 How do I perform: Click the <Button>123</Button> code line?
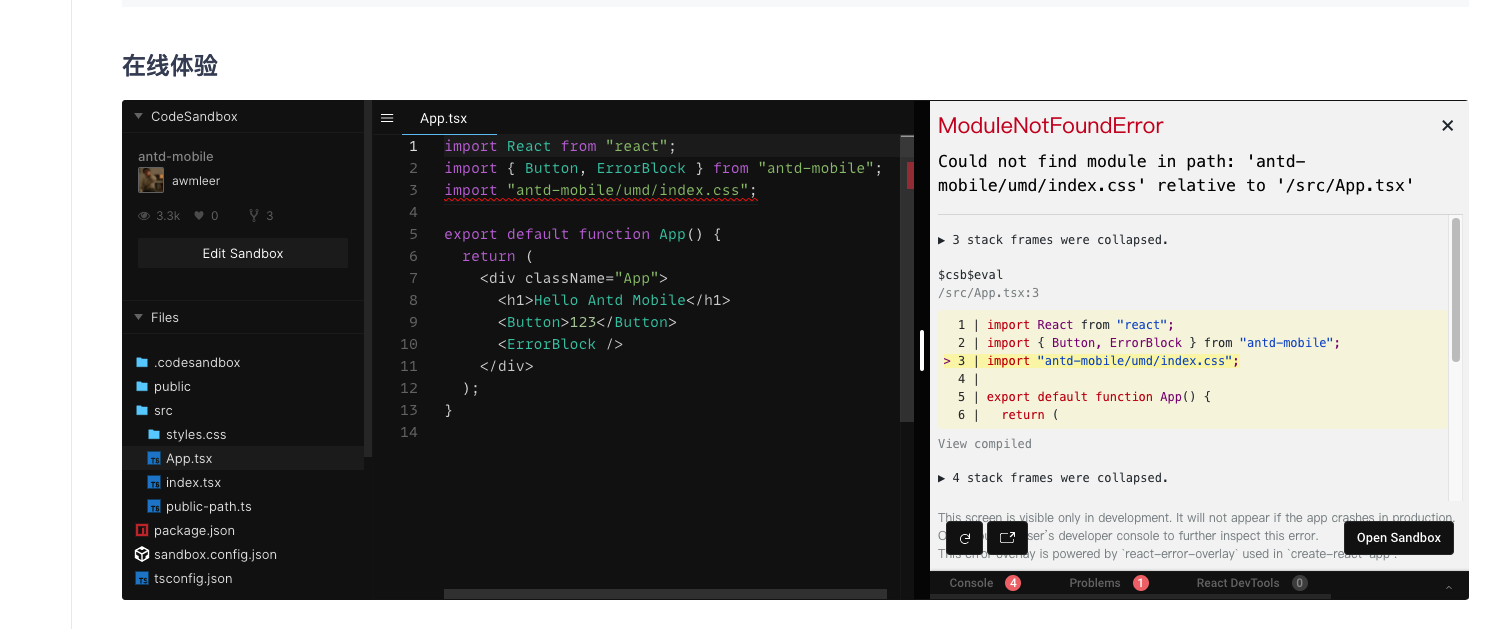coord(587,322)
